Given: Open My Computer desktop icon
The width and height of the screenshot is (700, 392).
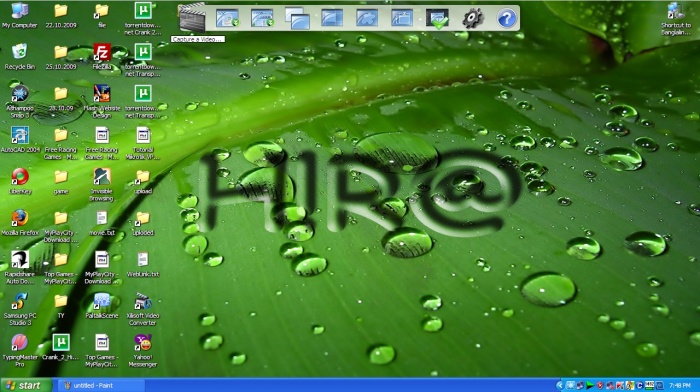Looking at the screenshot, I should coord(19,16).
